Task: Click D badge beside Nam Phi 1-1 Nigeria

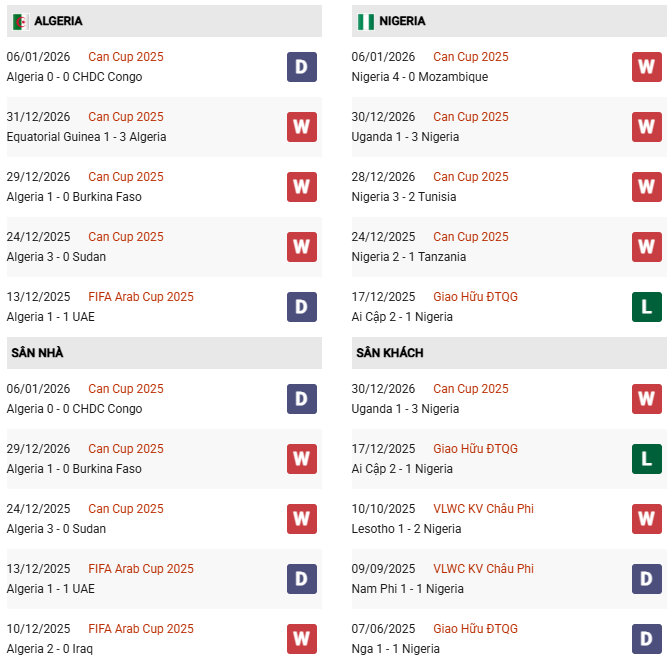Action: [x=647, y=579]
